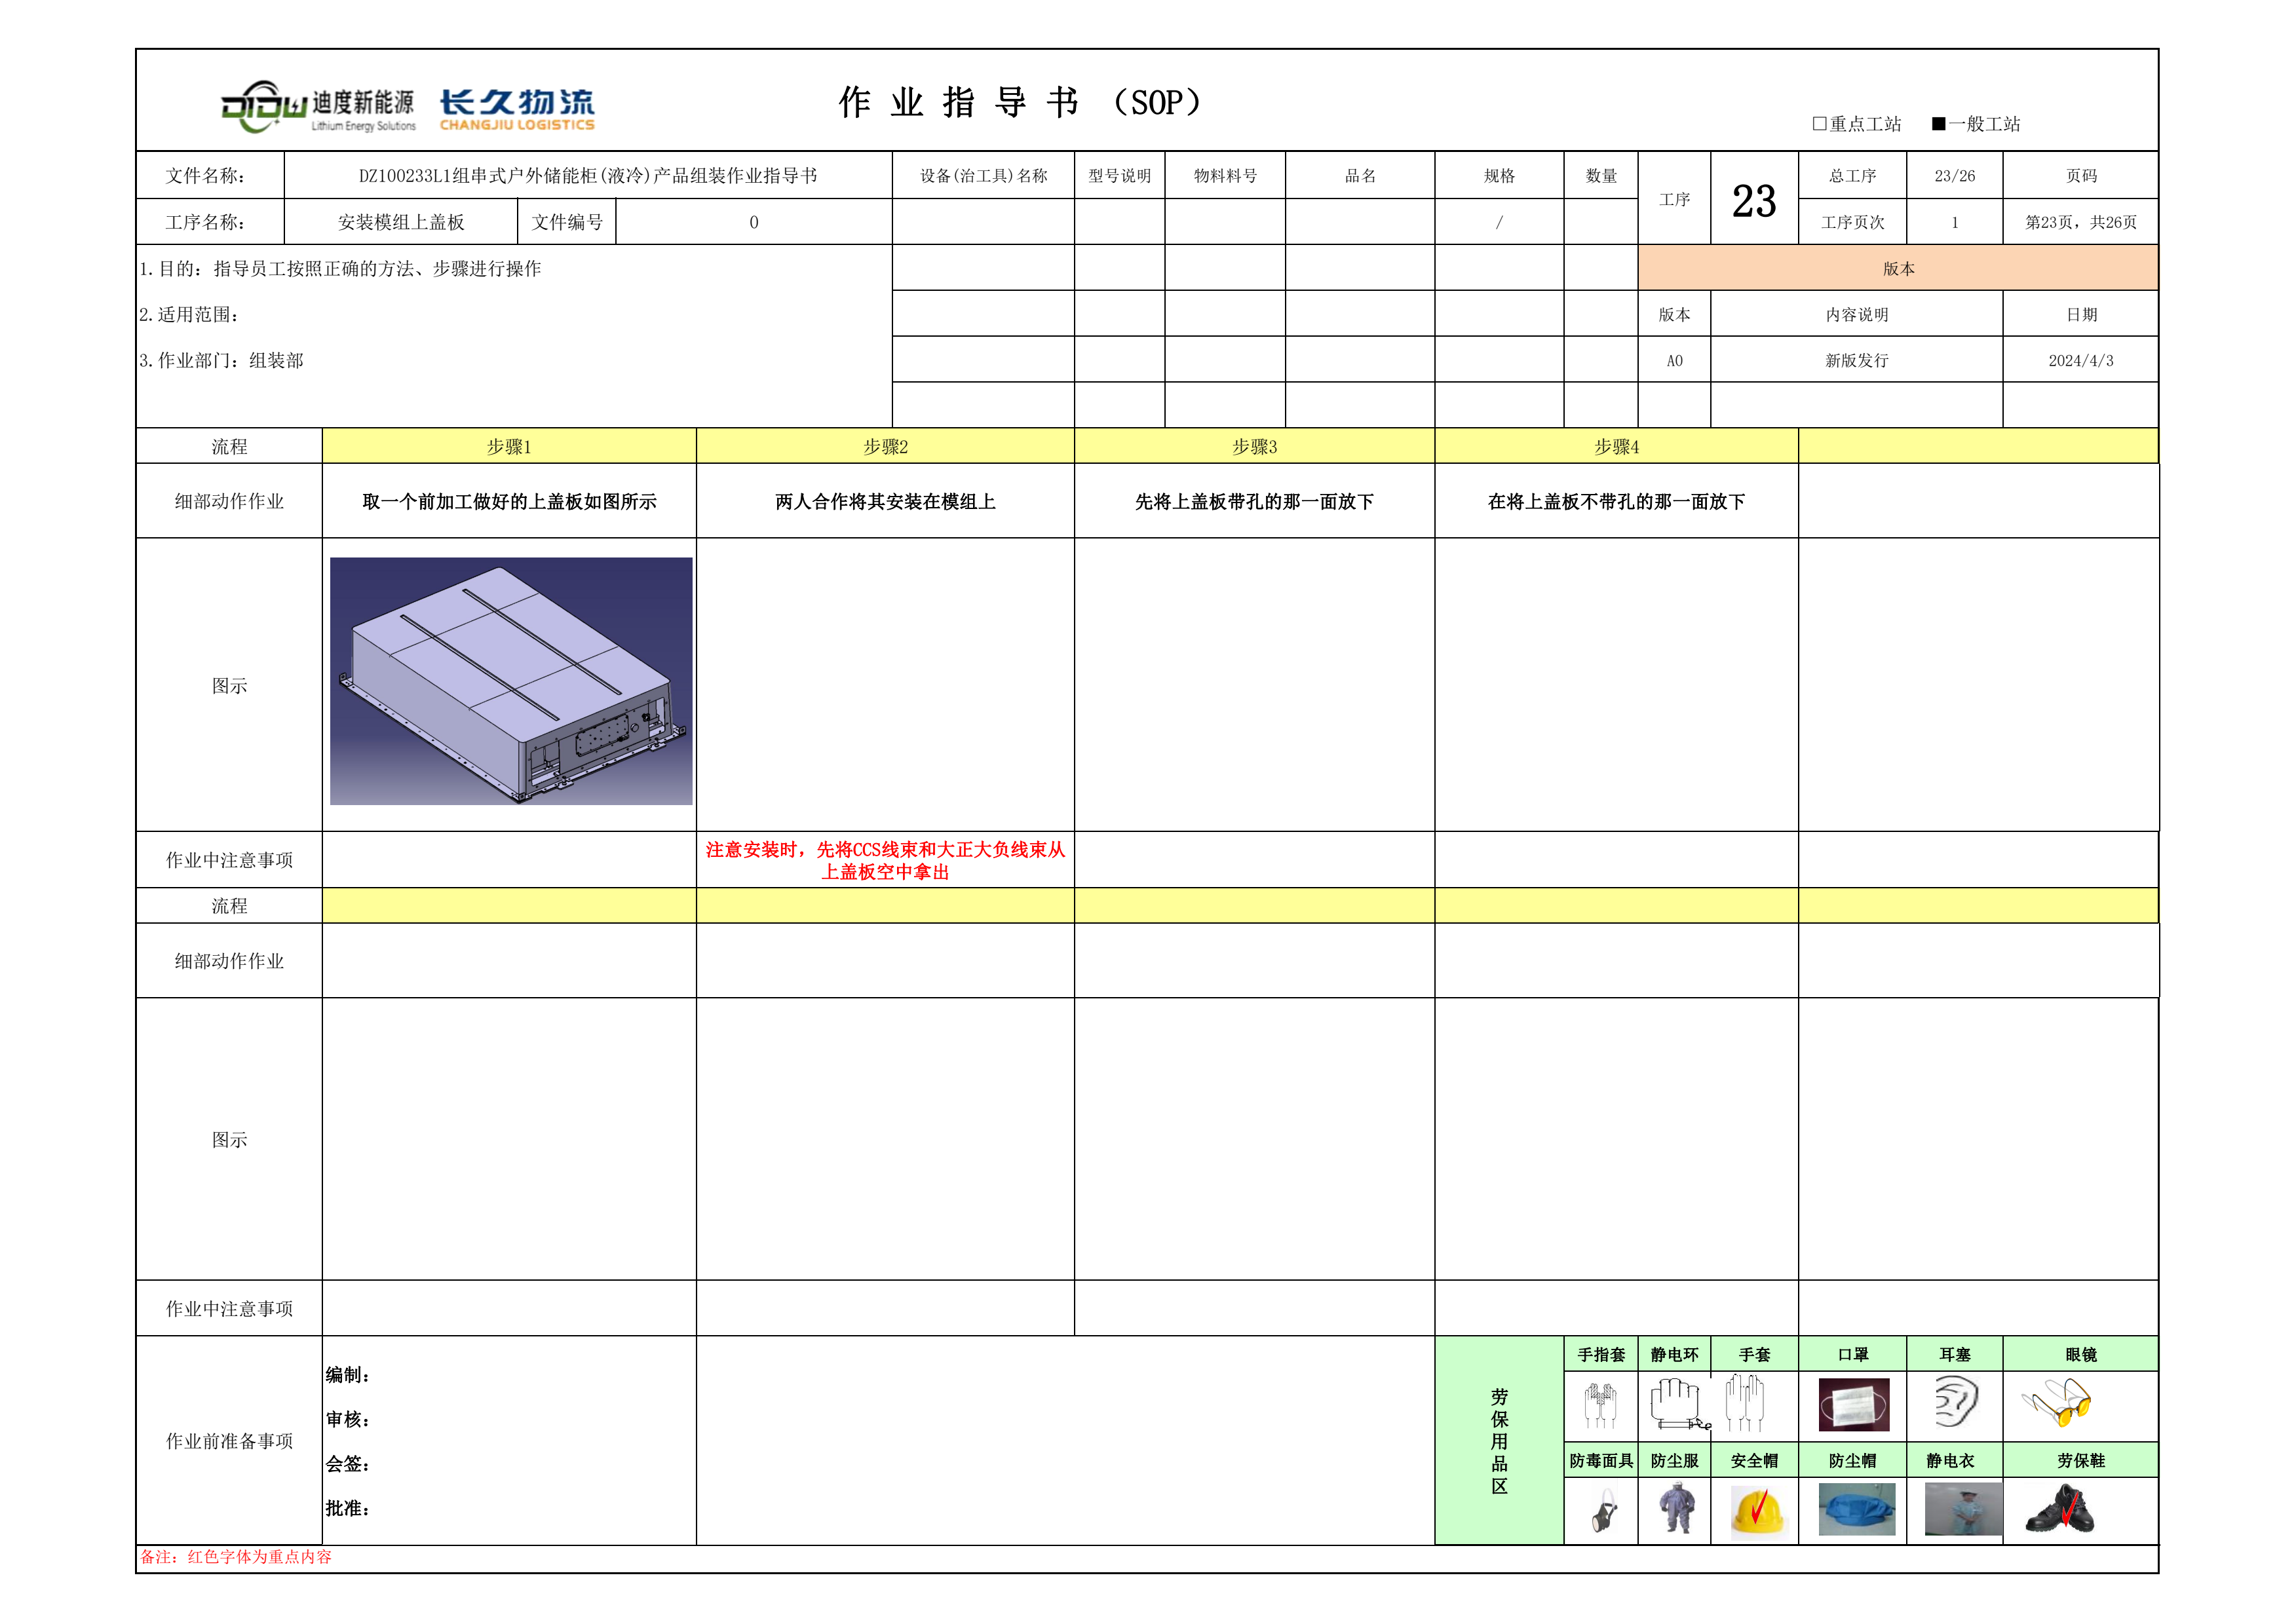Click the battery module cover 3D image
This screenshot has height=1624, width=2296.
(x=511, y=681)
